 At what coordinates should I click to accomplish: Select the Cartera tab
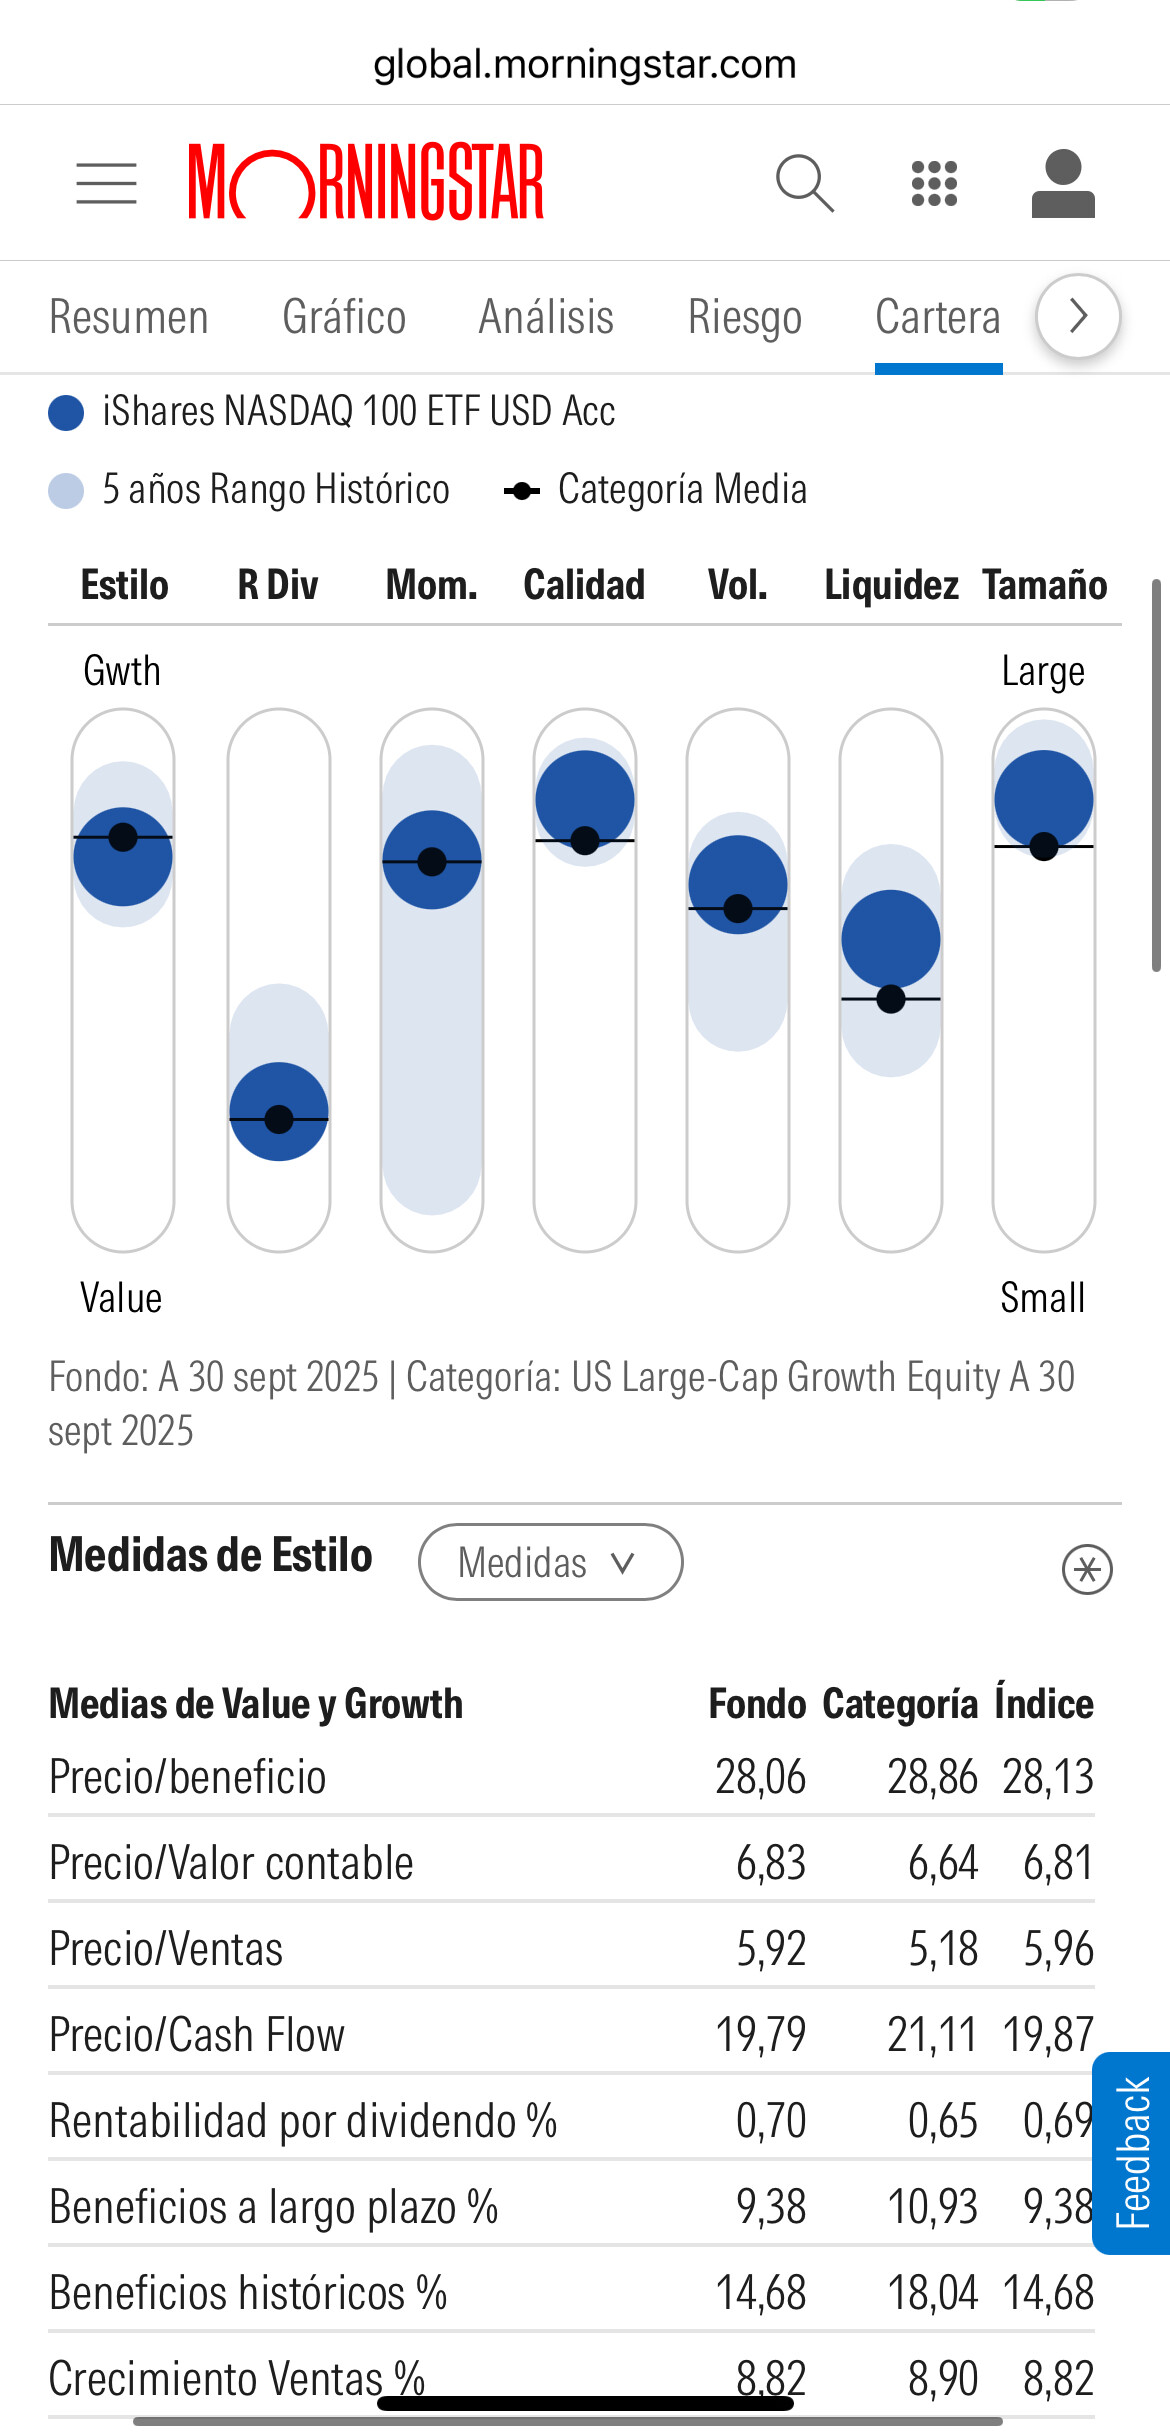tap(938, 317)
